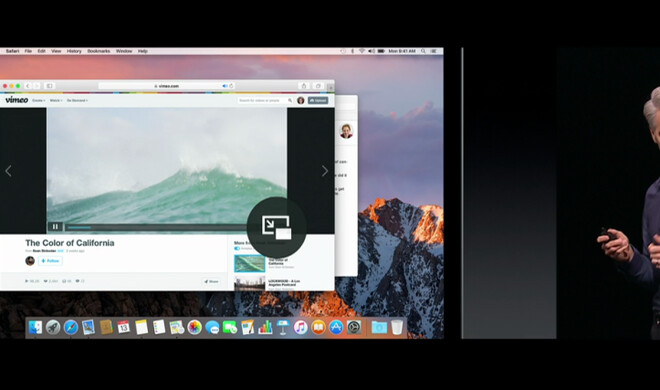
Task: Click the uploader avatar below the title
Action: [30, 261]
